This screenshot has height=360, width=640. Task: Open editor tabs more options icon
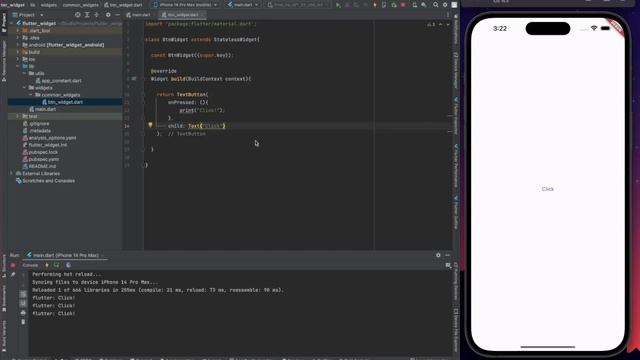pos(448,15)
